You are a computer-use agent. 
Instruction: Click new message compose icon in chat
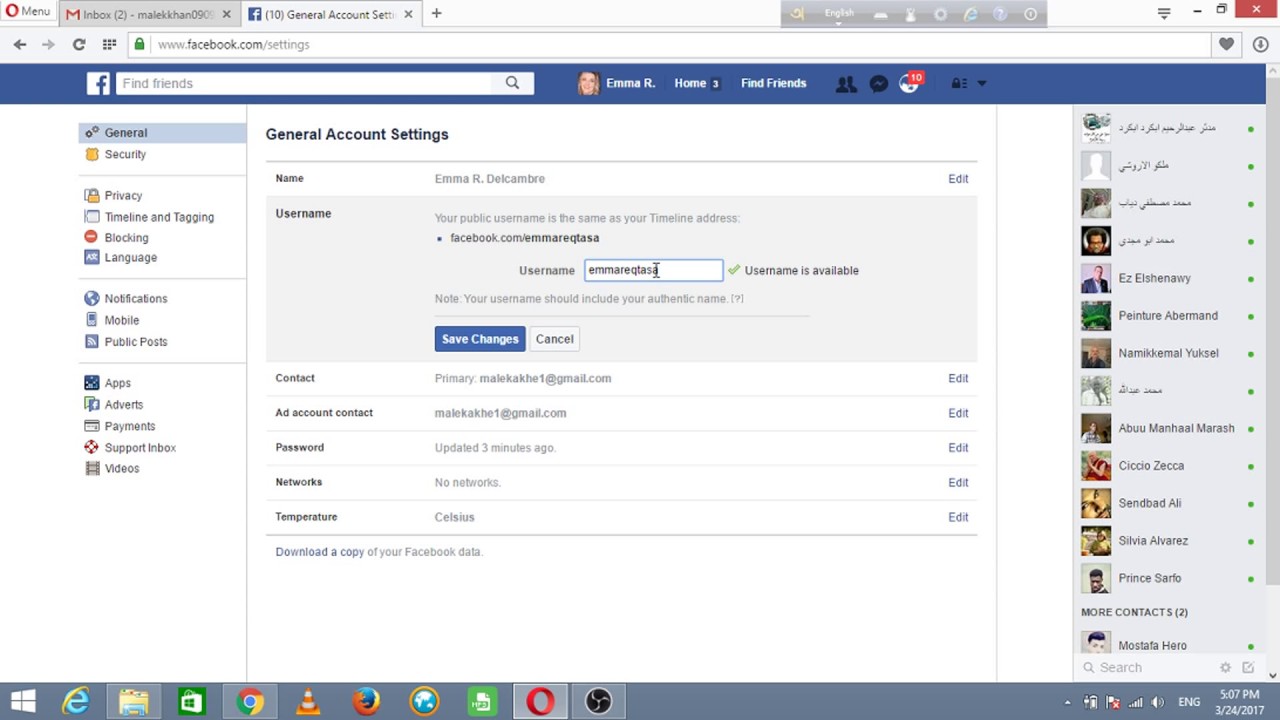point(1248,668)
